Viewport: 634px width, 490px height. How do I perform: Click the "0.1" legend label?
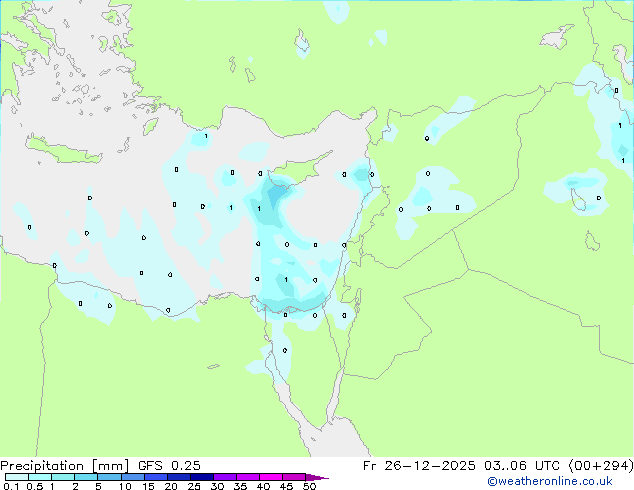(x=11, y=486)
